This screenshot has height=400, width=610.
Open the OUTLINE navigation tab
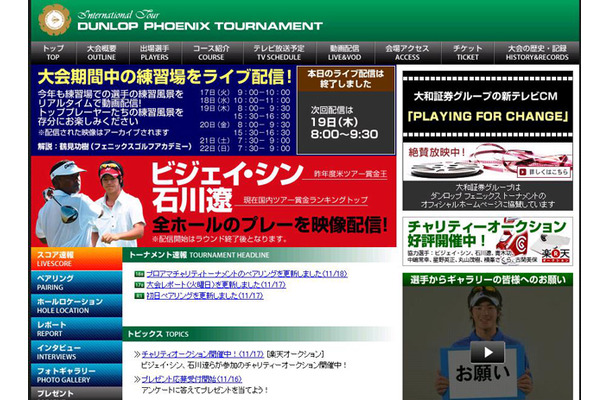[102, 53]
